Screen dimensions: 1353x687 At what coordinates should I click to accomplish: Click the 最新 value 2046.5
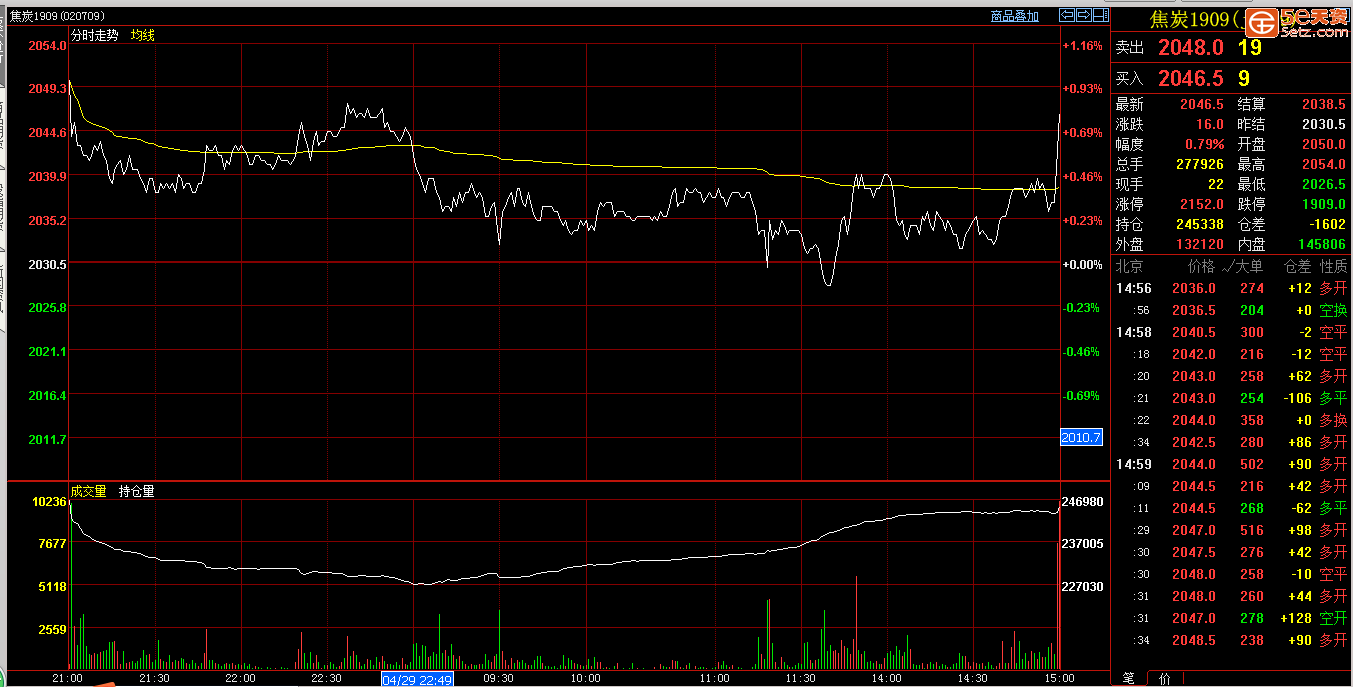pos(1202,104)
